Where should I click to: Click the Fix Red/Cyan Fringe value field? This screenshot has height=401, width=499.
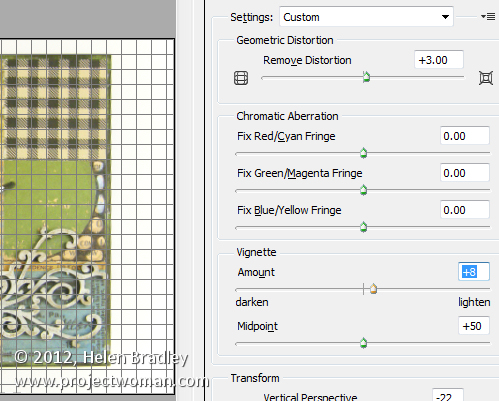(x=465, y=136)
